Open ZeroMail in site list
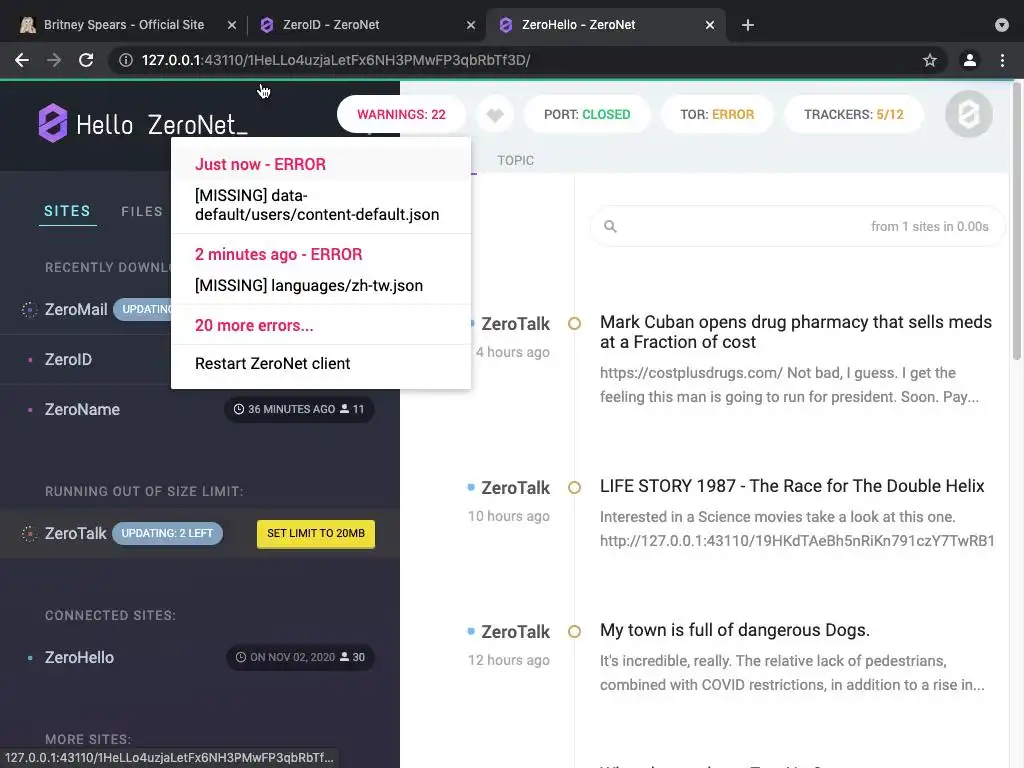Screen dimensions: 1024x768 point(76,310)
